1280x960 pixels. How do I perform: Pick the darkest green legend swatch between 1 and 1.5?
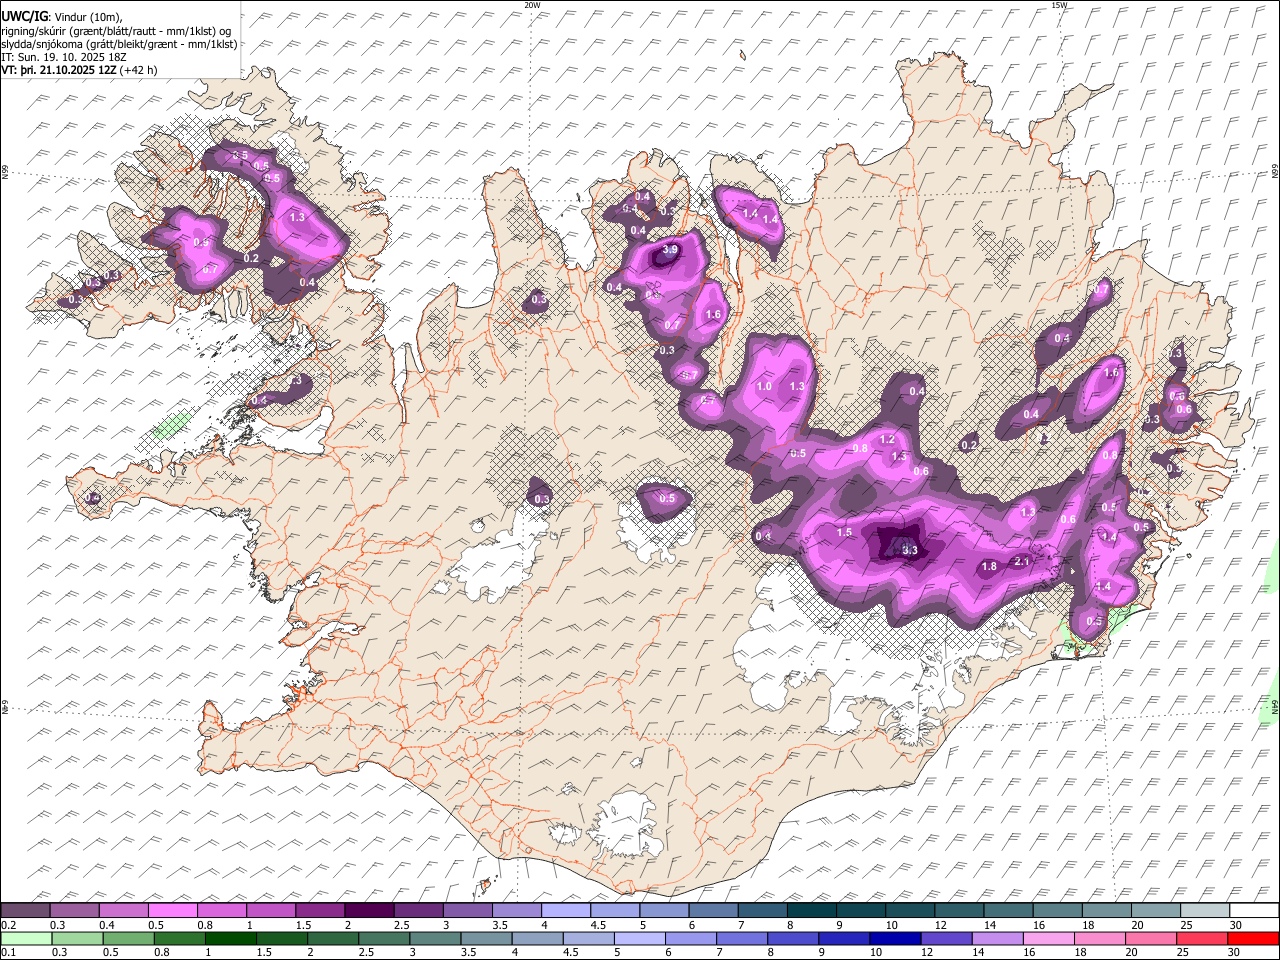tap(231, 938)
